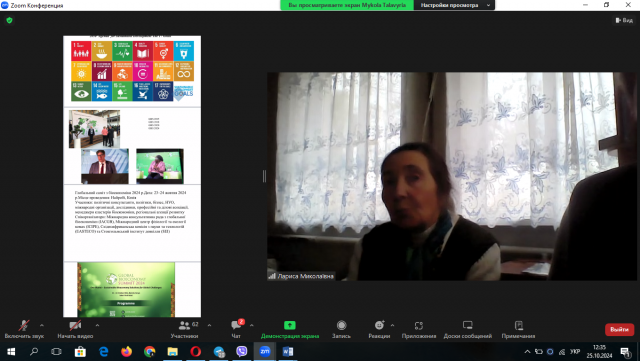Expand chat options arrow beside Чат
This screenshot has width=640, height=361.
[251, 325]
